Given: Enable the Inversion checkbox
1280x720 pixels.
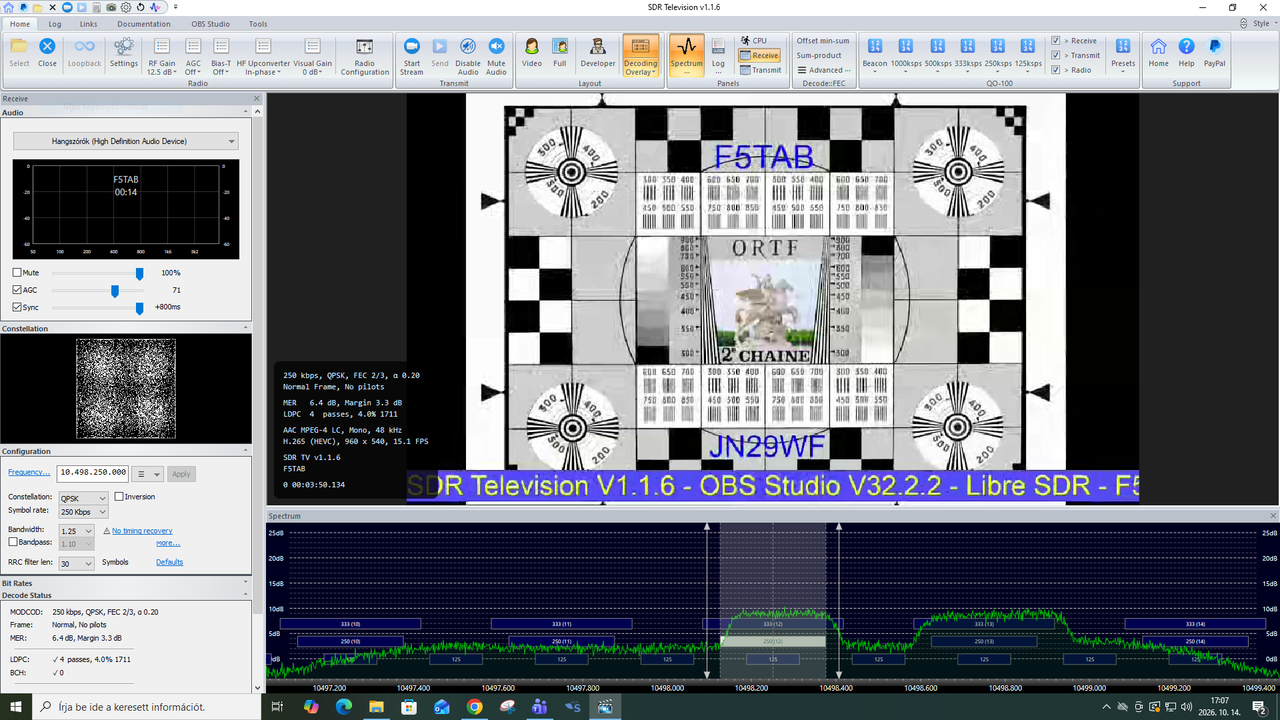Looking at the screenshot, I should point(119,497).
